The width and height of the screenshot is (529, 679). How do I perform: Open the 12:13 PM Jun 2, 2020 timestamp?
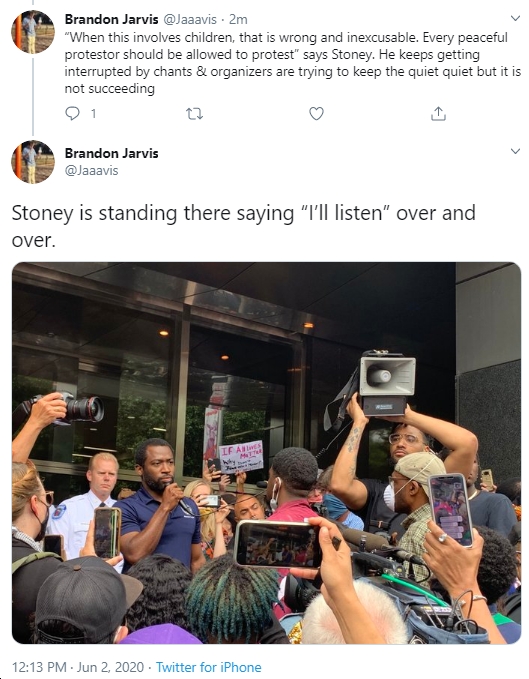pos(77,667)
